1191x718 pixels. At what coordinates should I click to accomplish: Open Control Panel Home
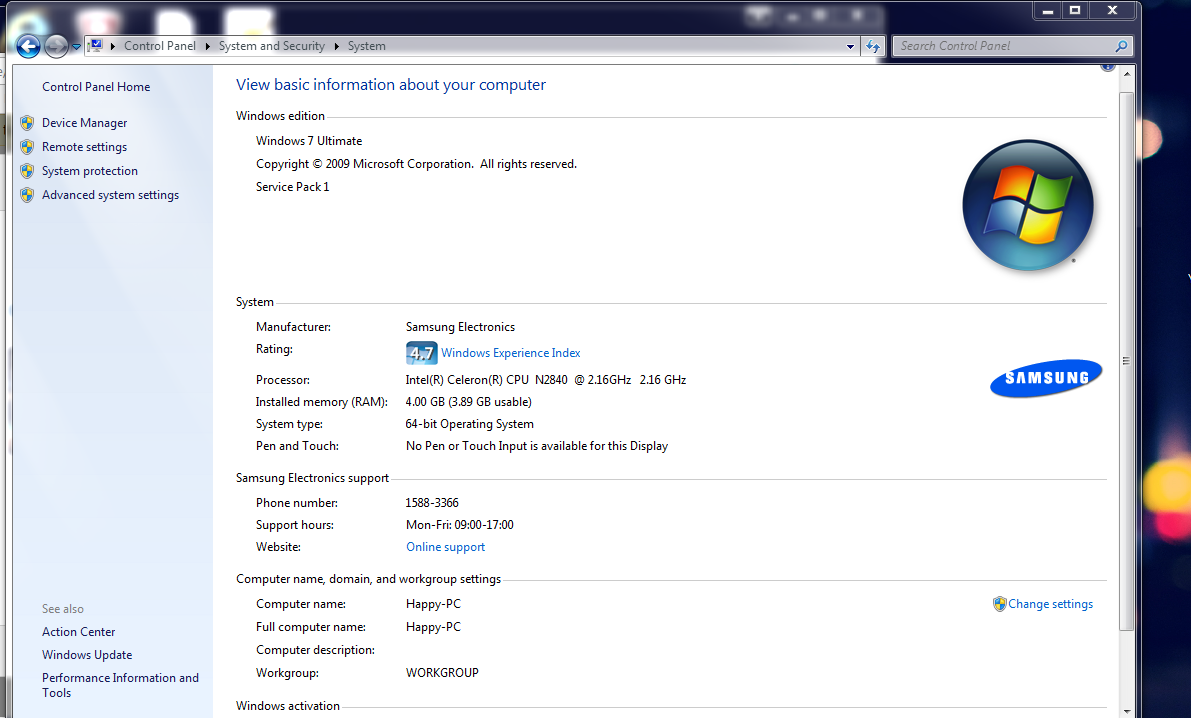(x=96, y=87)
